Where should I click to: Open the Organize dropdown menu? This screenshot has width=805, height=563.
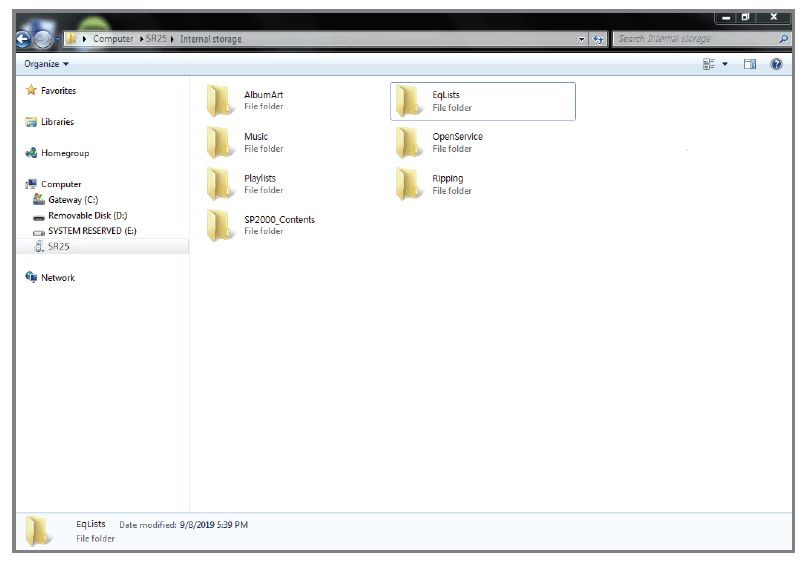tap(47, 64)
